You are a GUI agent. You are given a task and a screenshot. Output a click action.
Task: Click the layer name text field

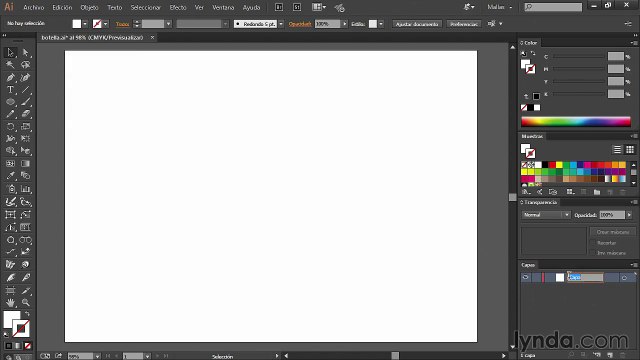click(x=585, y=278)
